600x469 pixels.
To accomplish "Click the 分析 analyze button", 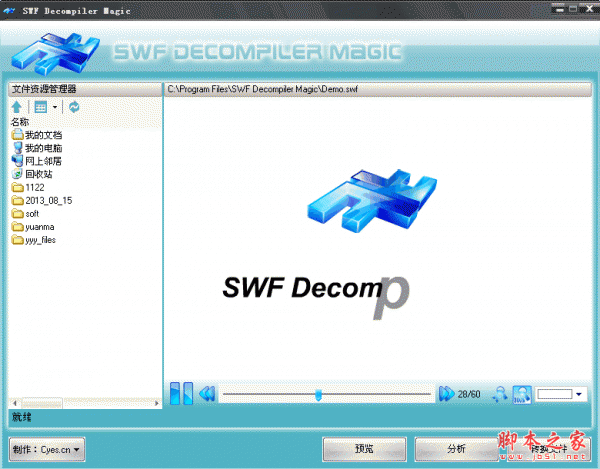I will (456, 449).
